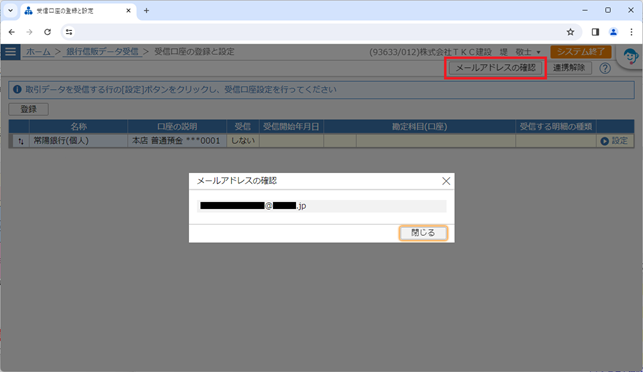The image size is (643, 372).
Task: Toggle the browser side panel icon
Action: pos(595,32)
